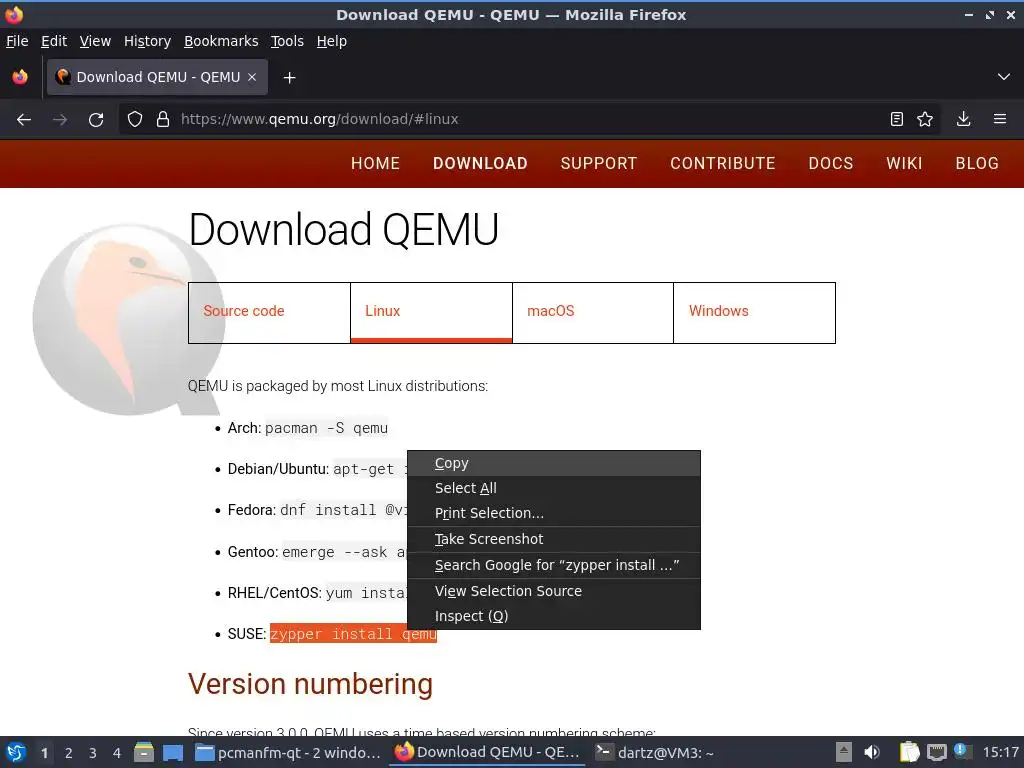
Task: Bookmark this page with the star
Action: tap(925, 119)
